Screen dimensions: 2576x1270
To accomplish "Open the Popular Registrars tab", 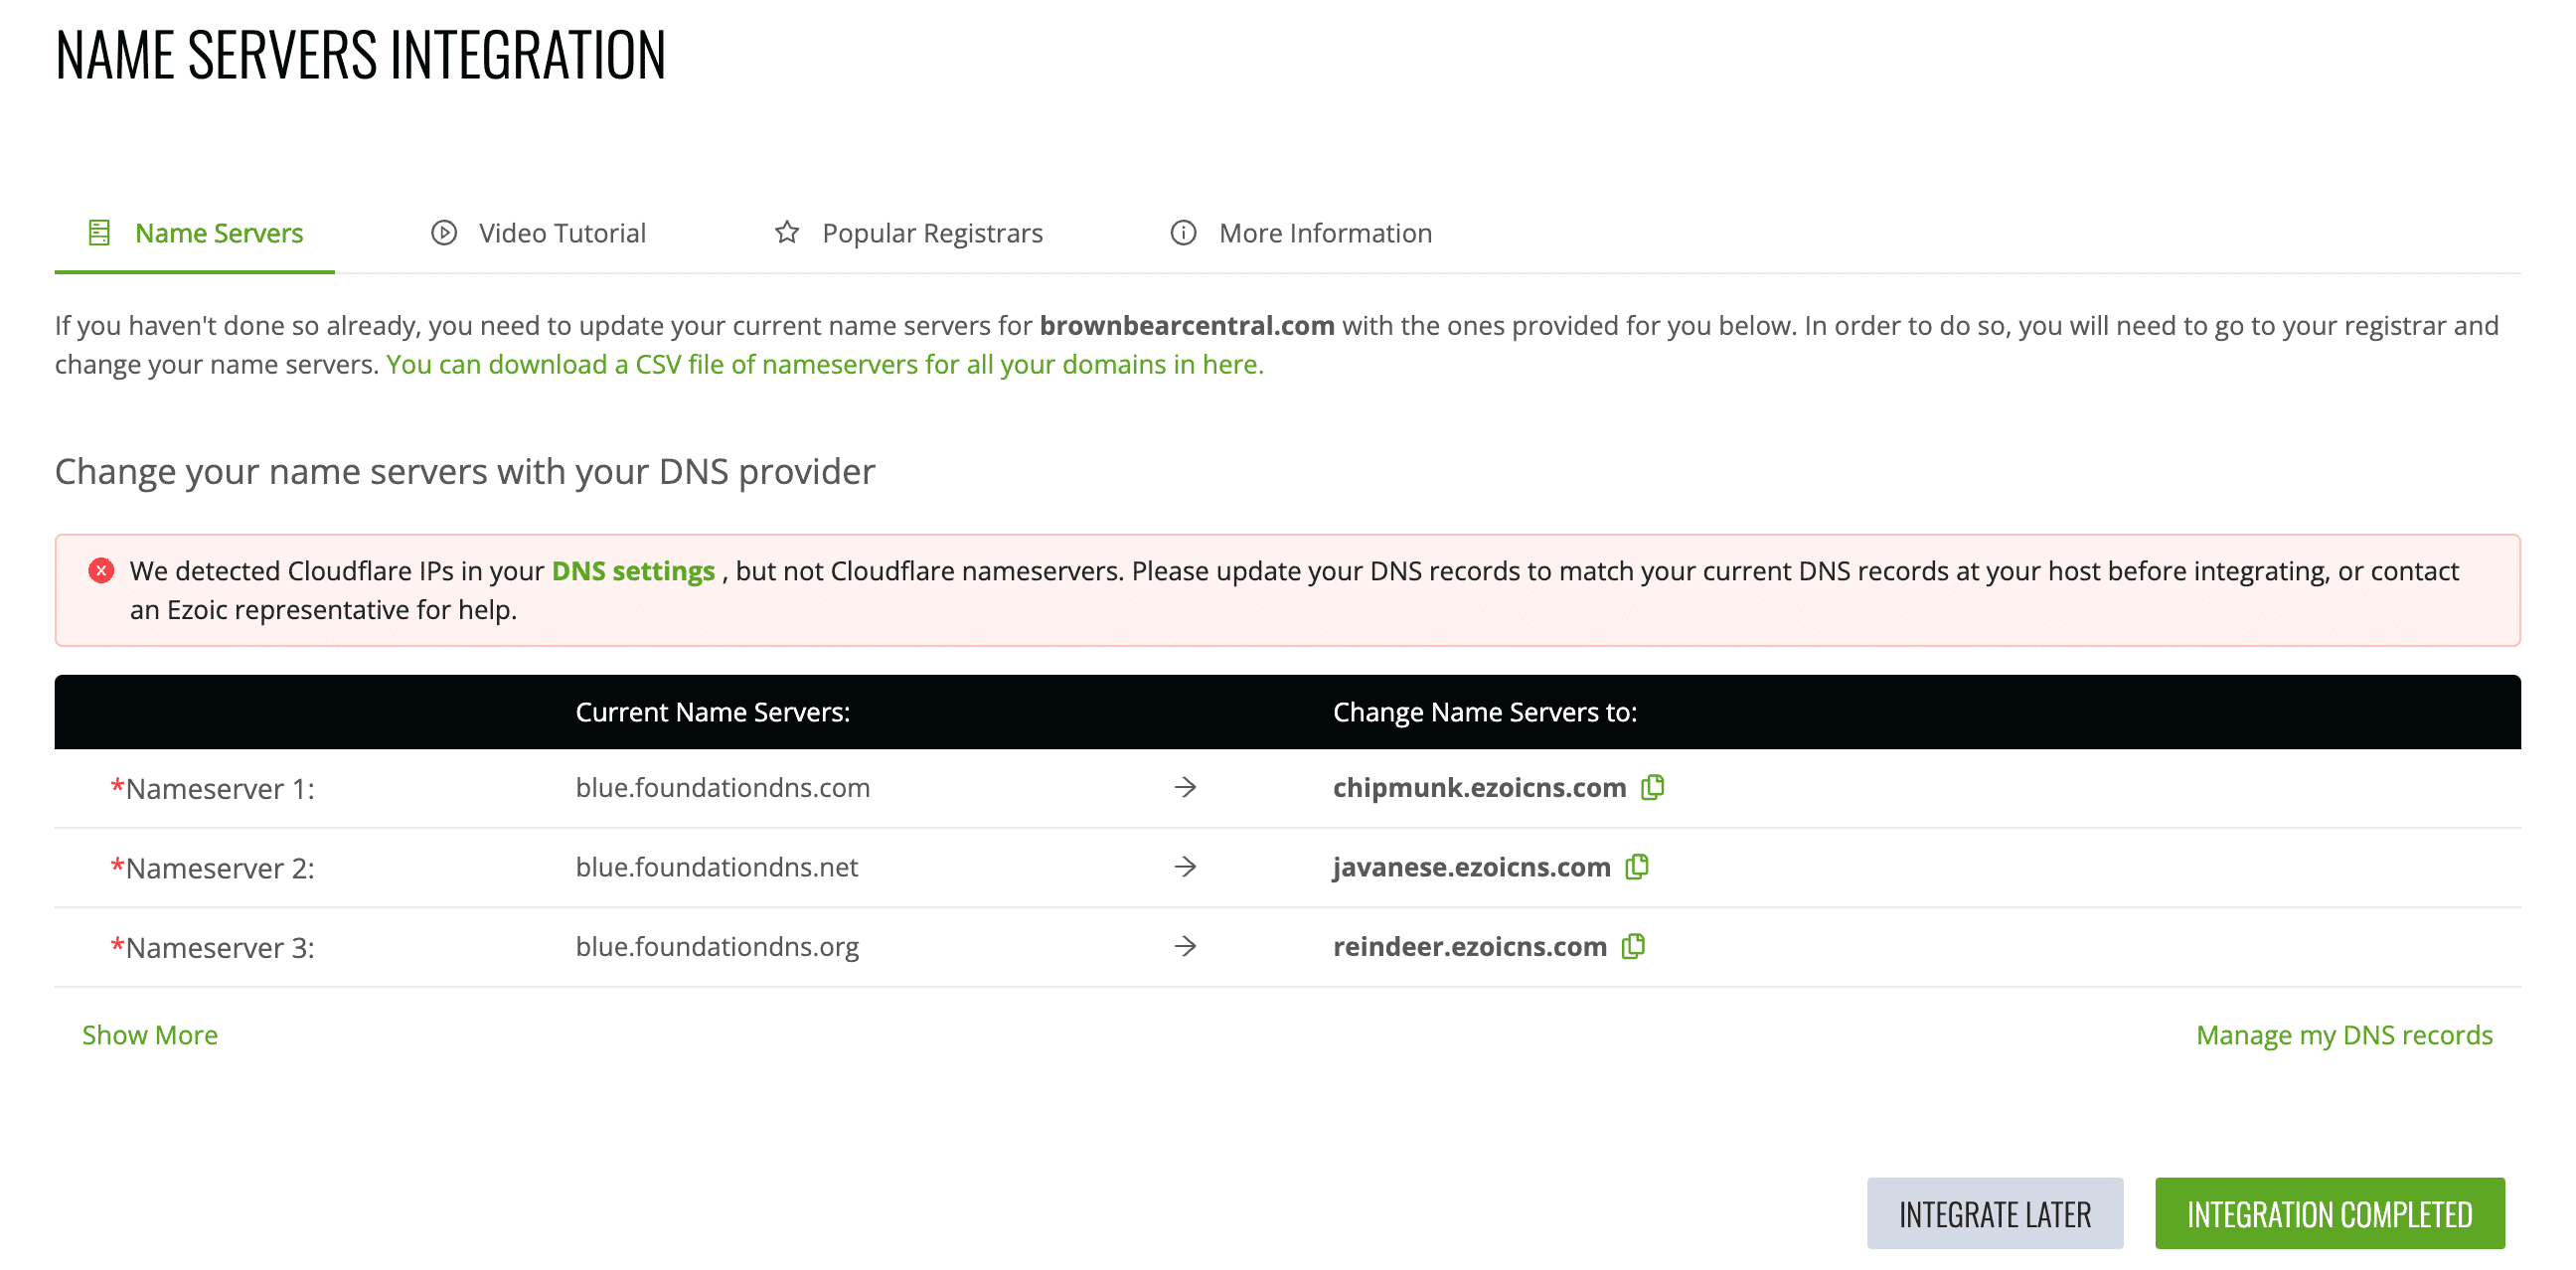I will (x=932, y=232).
